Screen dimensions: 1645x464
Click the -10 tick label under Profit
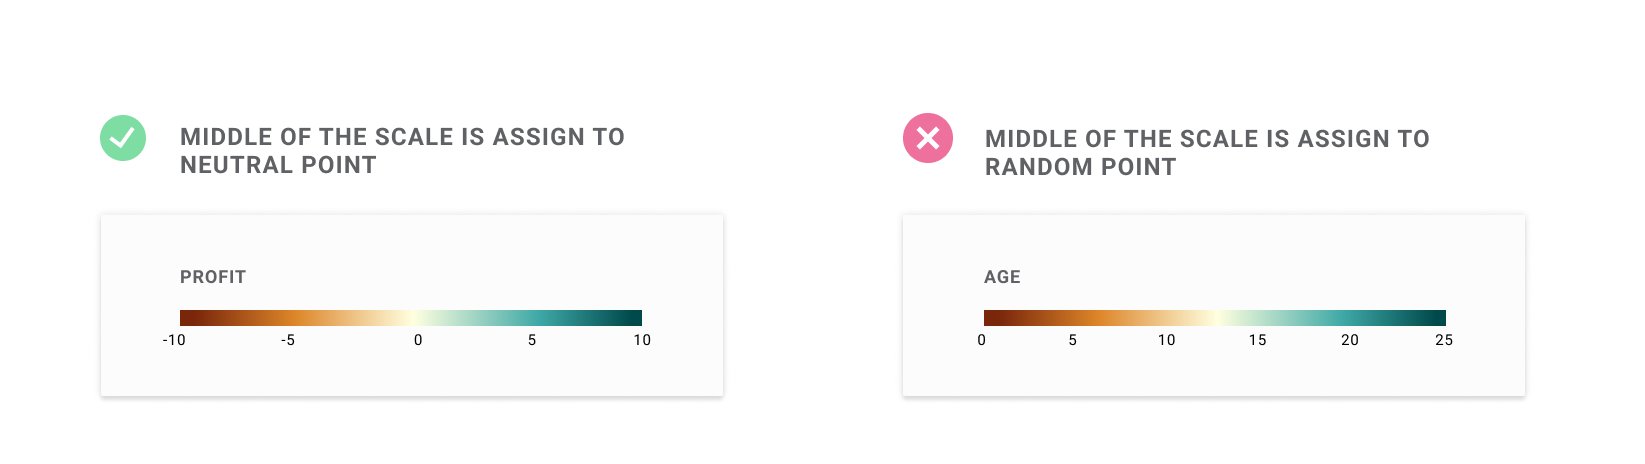click(174, 340)
